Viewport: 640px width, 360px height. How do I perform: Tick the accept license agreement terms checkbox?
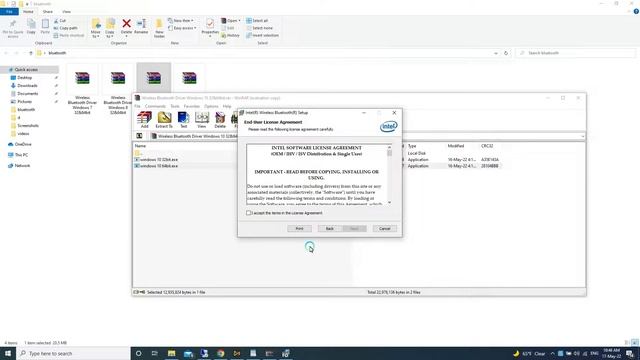[249, 213]
